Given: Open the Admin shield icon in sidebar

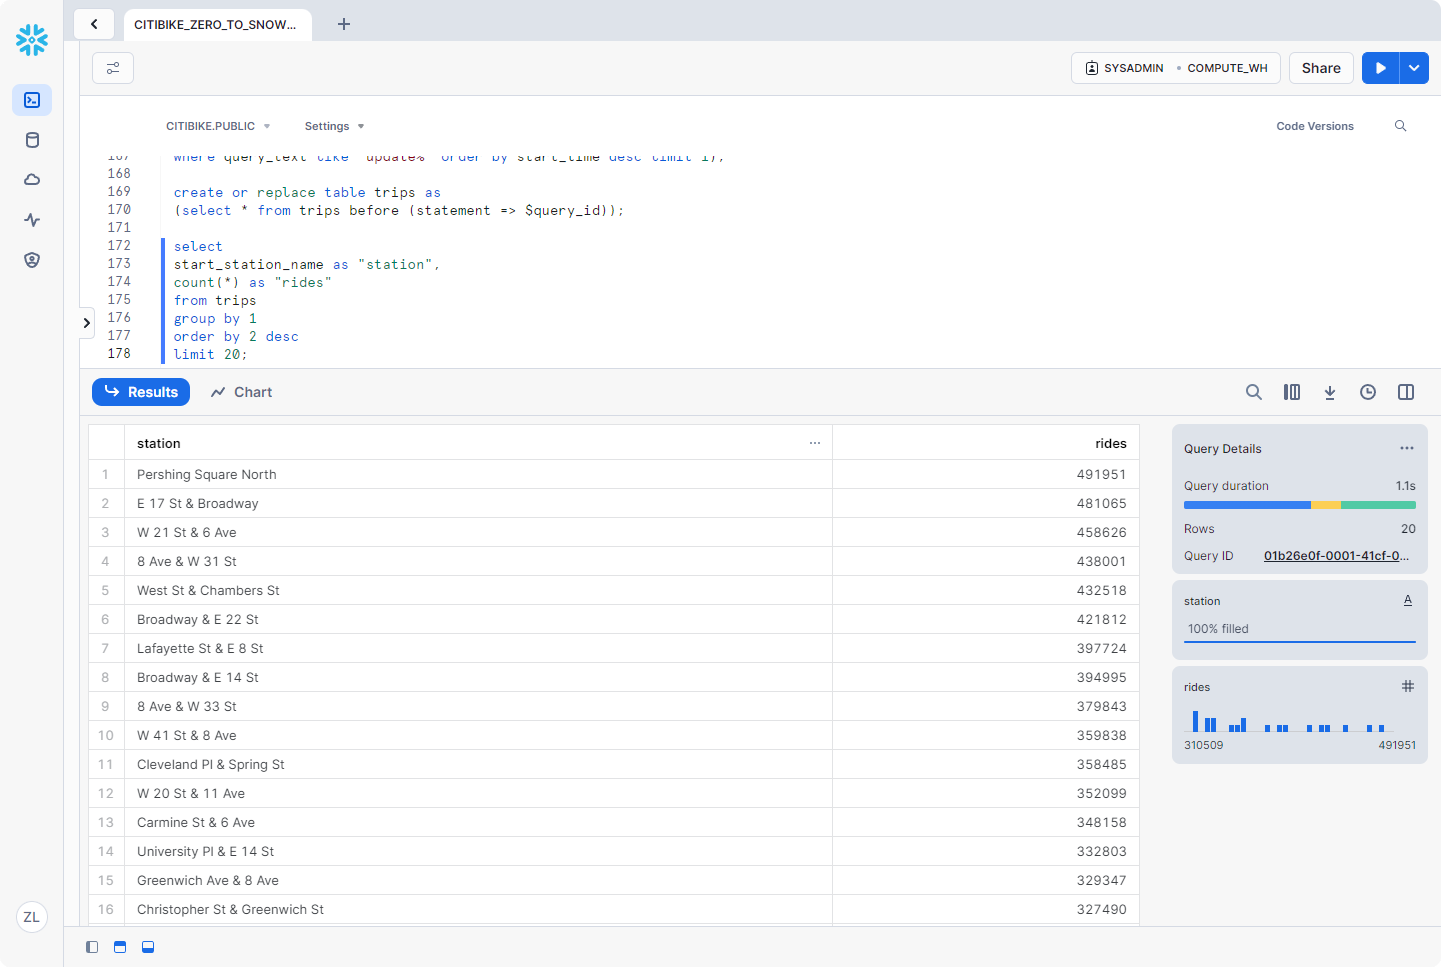Looking at the screenshot, I should [32, 260].
